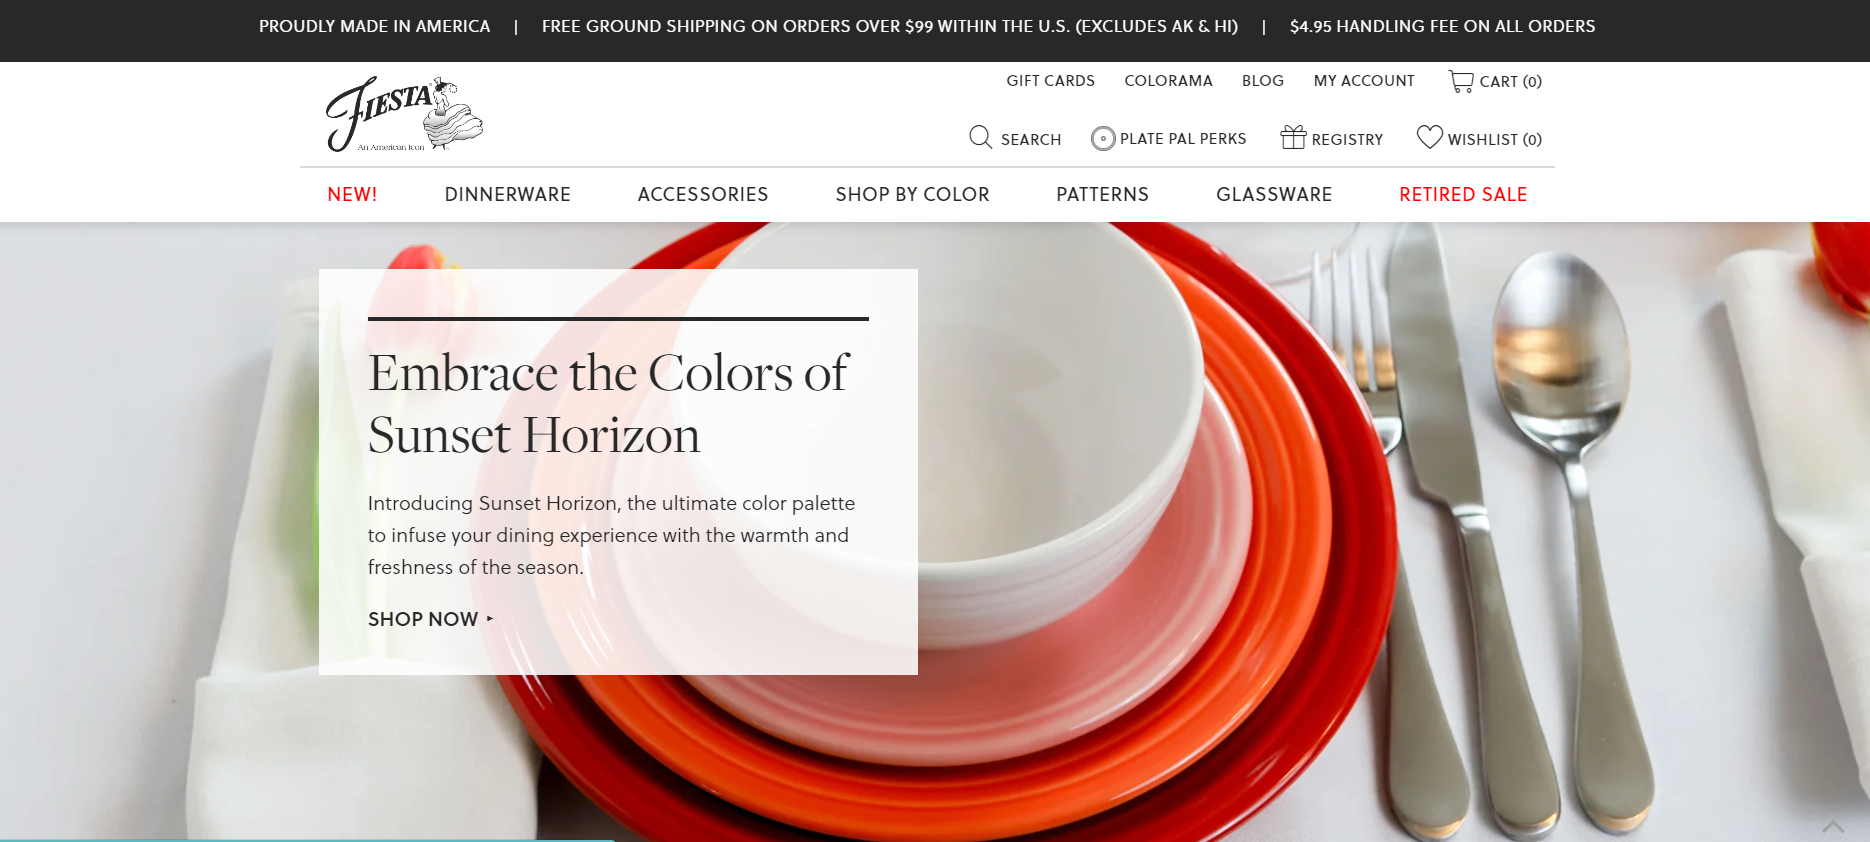
Task: Open the shopping cart icon
Action: point(1461,81)
